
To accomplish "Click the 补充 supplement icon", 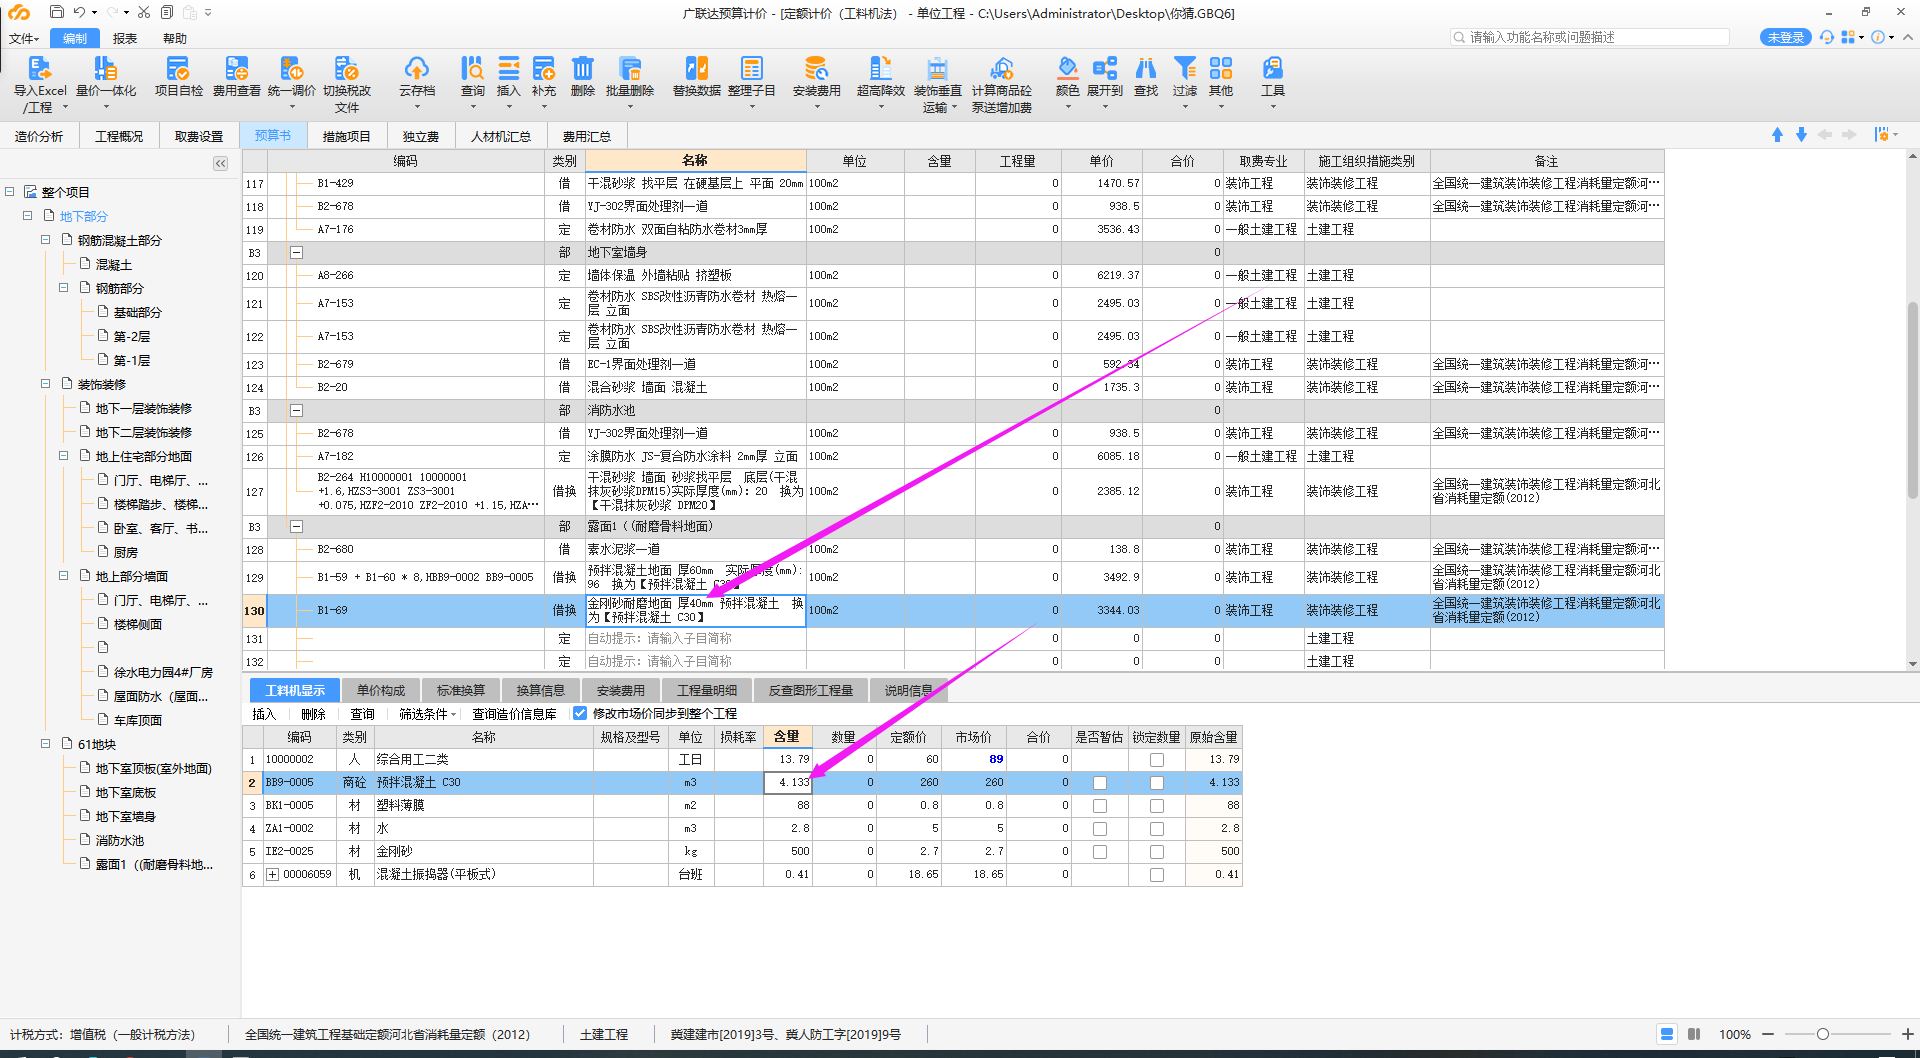I will (543, 68).
